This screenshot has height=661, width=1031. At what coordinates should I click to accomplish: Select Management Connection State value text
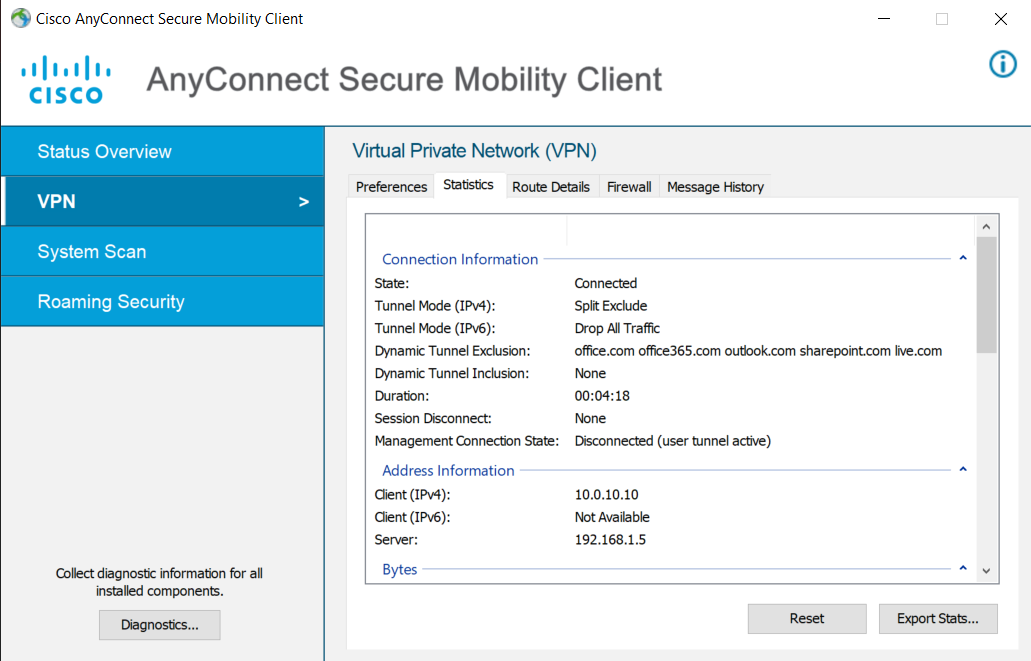[673, 441]
